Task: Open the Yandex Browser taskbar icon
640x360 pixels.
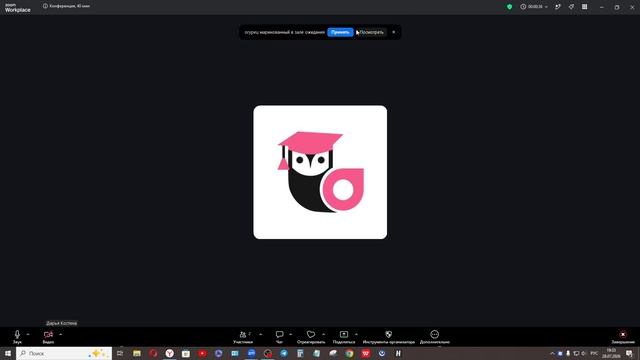Action: click(x=169, y=353)
